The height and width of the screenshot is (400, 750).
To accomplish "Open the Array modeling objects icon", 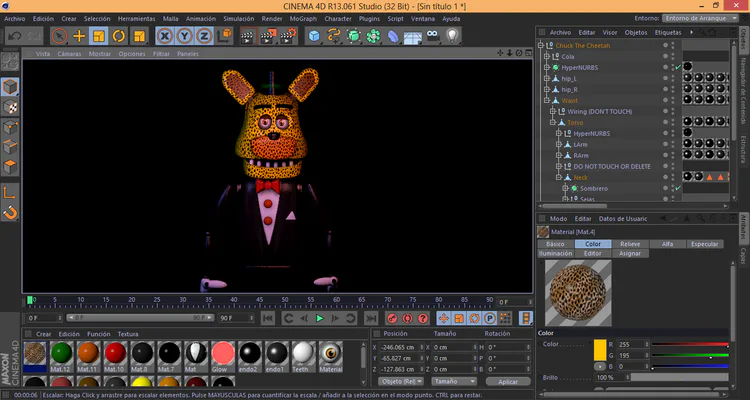I will [373, 36].
